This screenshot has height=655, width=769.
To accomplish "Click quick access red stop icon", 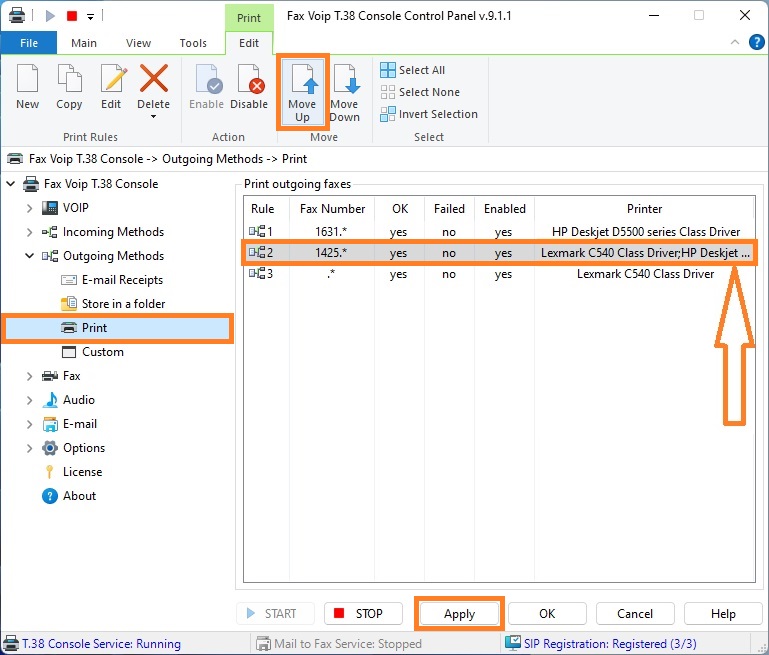I will (72, 16).
